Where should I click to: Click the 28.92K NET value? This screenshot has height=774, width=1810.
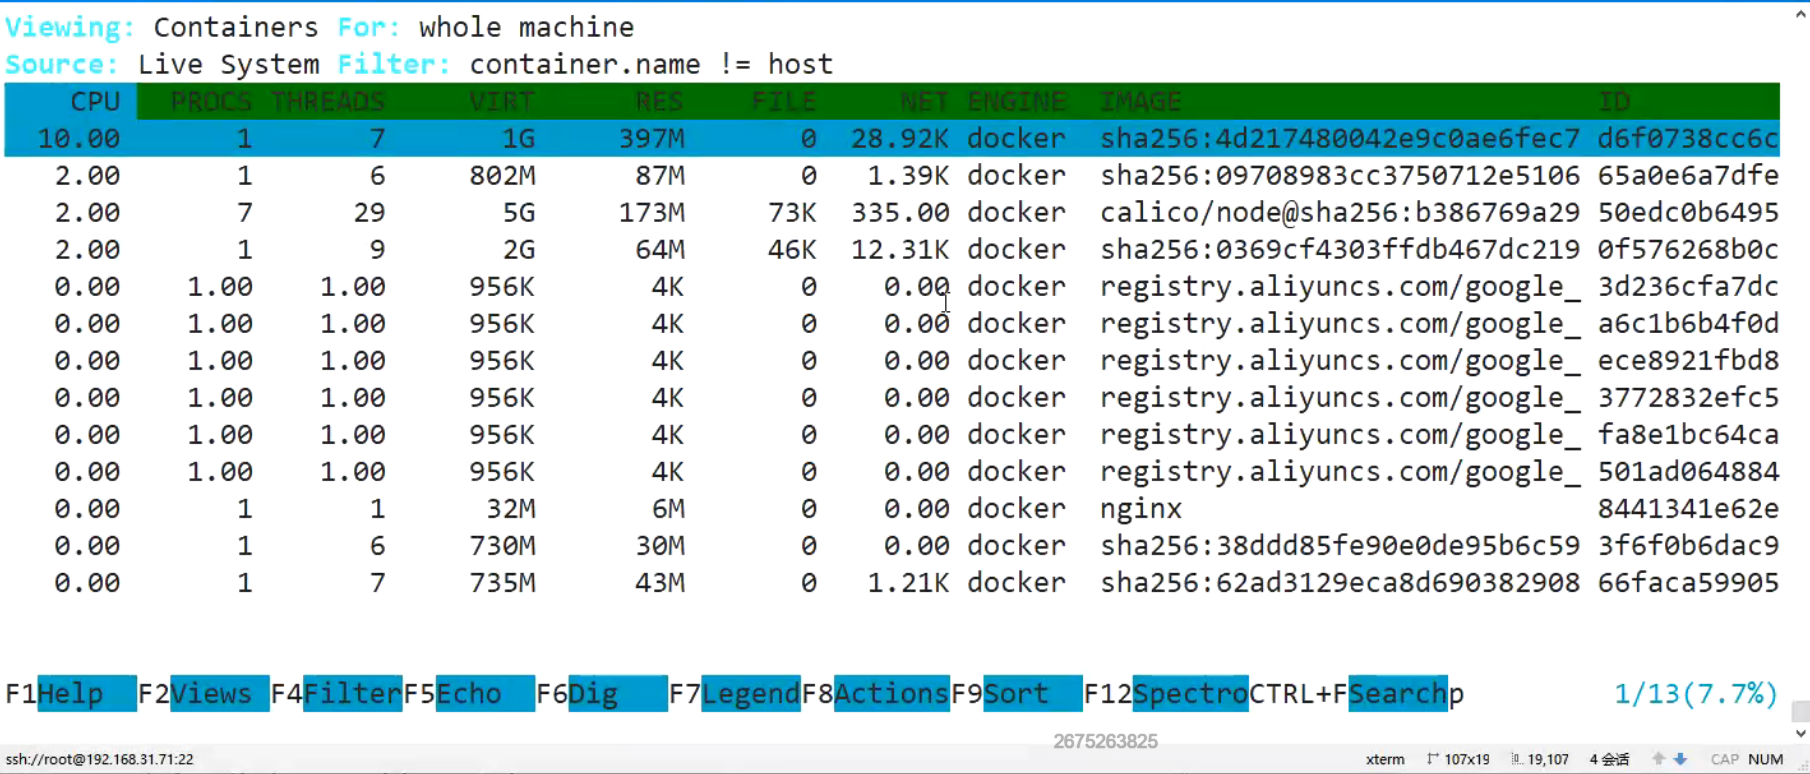tap(899, 138)
